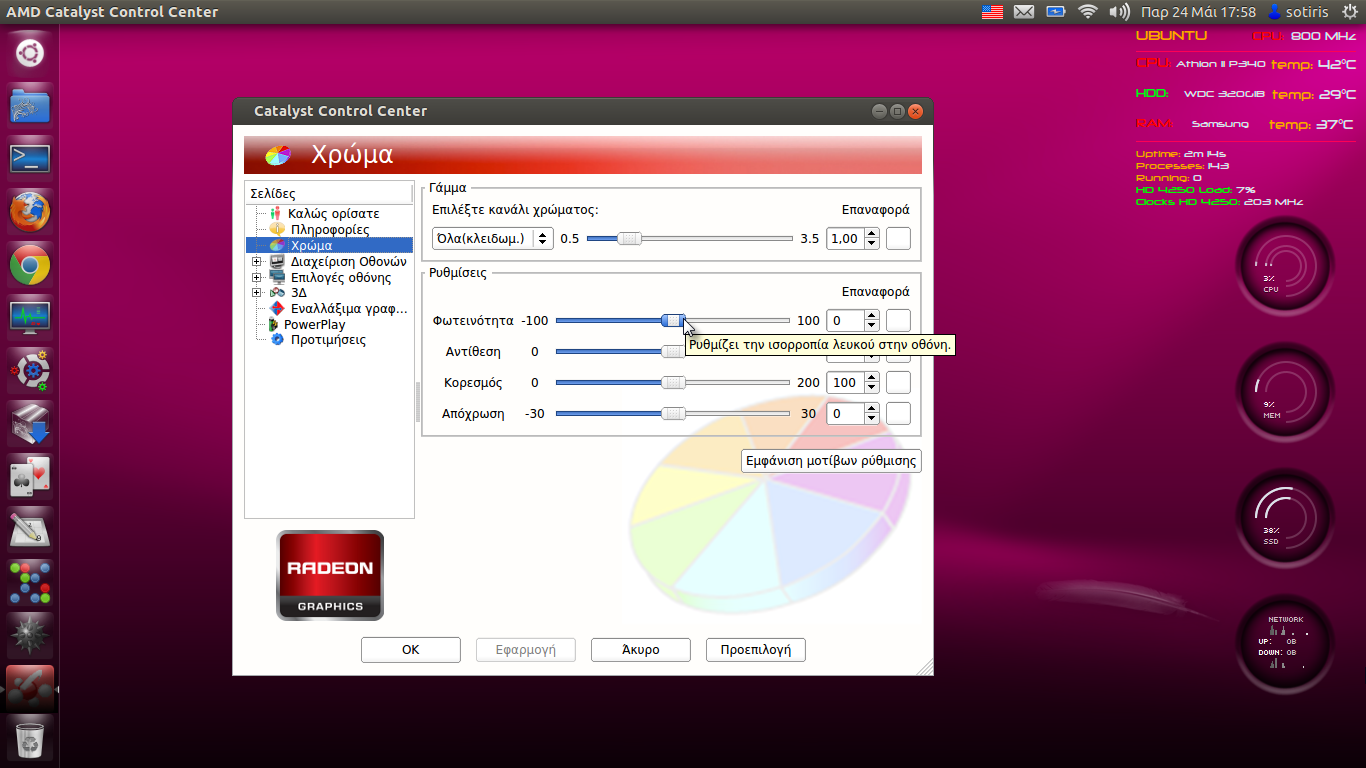The width and height of the screenshot is (1366, 768).
Task: Click the Απόχρωση slider handle
Action: coord(674,413)
